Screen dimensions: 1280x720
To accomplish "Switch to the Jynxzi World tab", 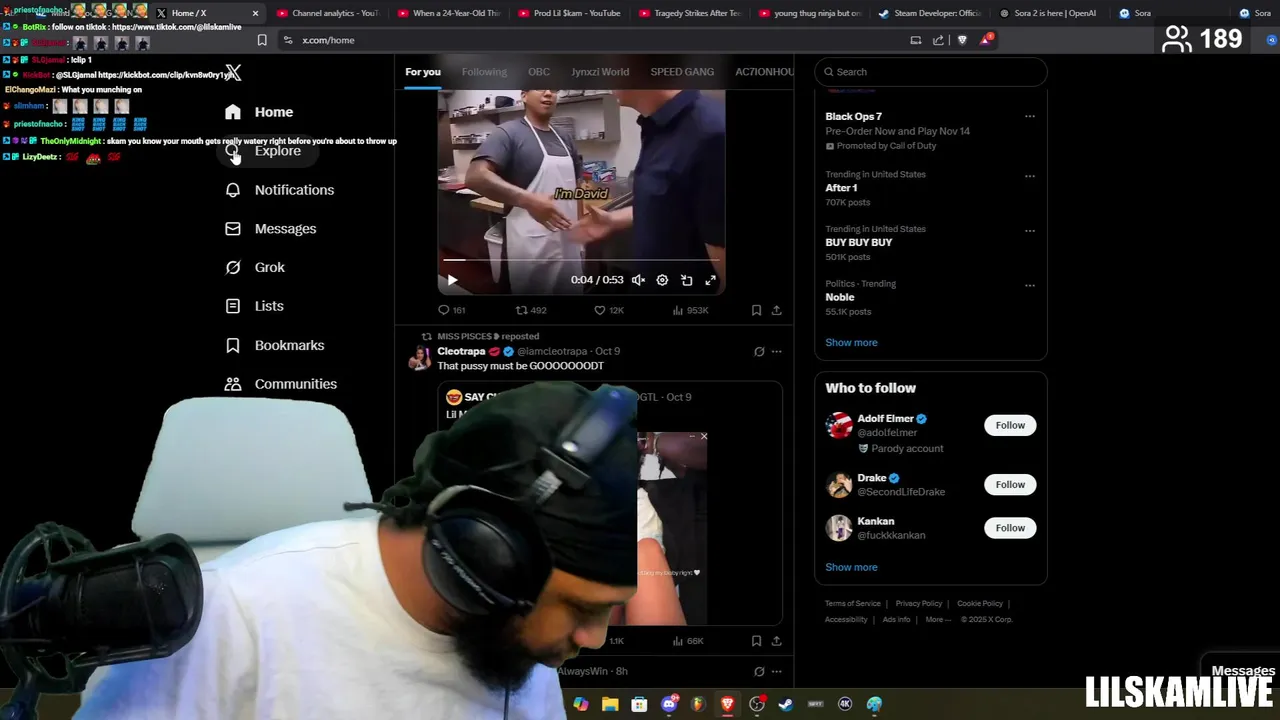I will (x=600, y=72).
